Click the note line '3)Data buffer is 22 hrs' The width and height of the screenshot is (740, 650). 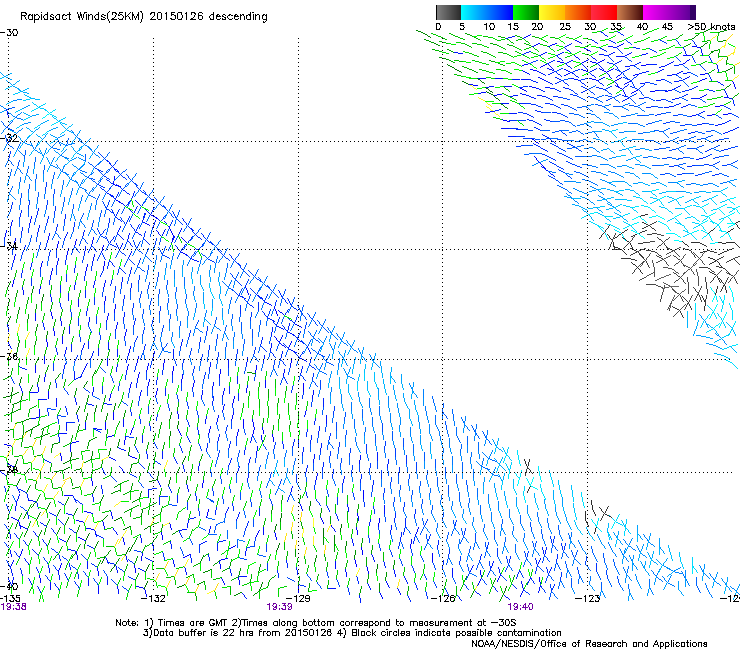pyautogui.click(x=352, y=633)
